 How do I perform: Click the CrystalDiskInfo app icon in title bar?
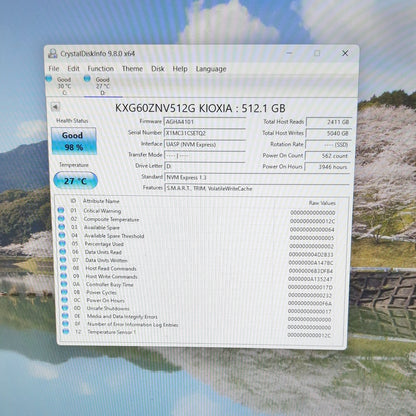tap(53, 54)
